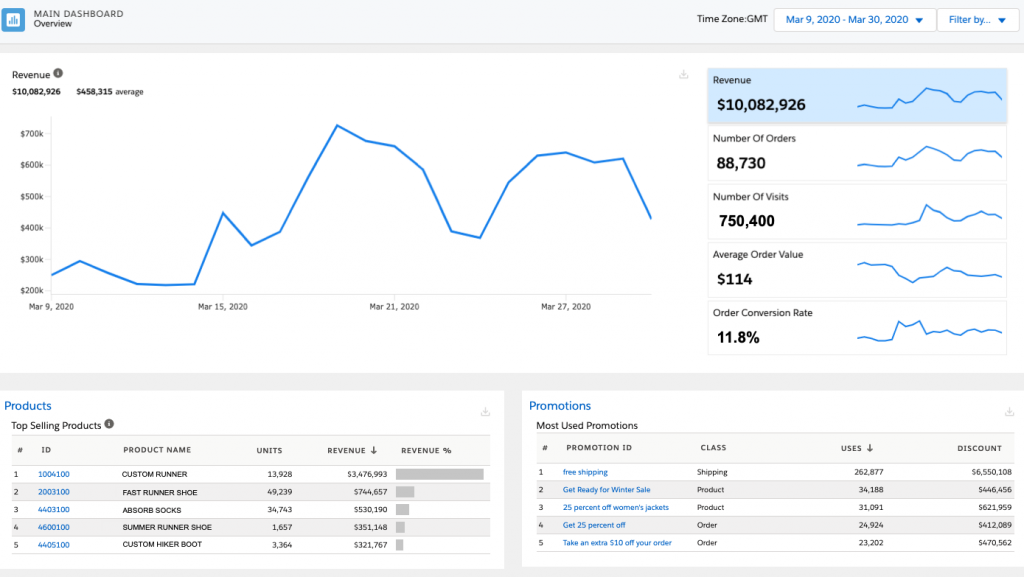1024x577 pixels.
Task: Show the Average Order Value metric
Action: click(x=856, y=270)
